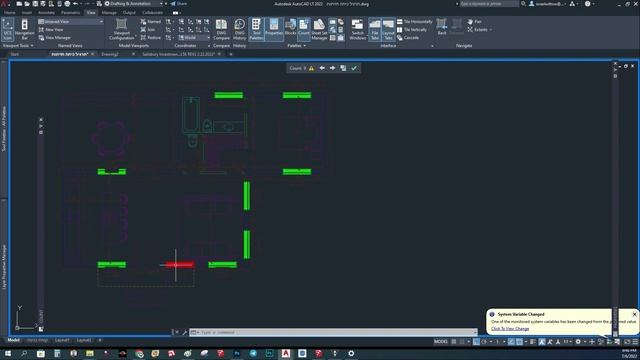Viewport: 640px width, 360px height.
Task: Select the Pan tool
Action: pos(474,22)
